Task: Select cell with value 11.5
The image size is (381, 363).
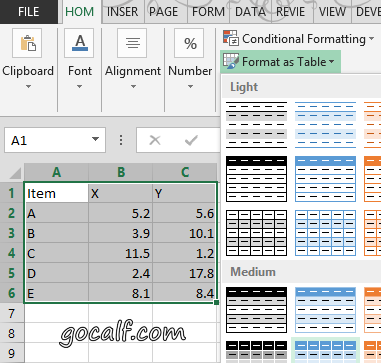Action: [121, 253]
